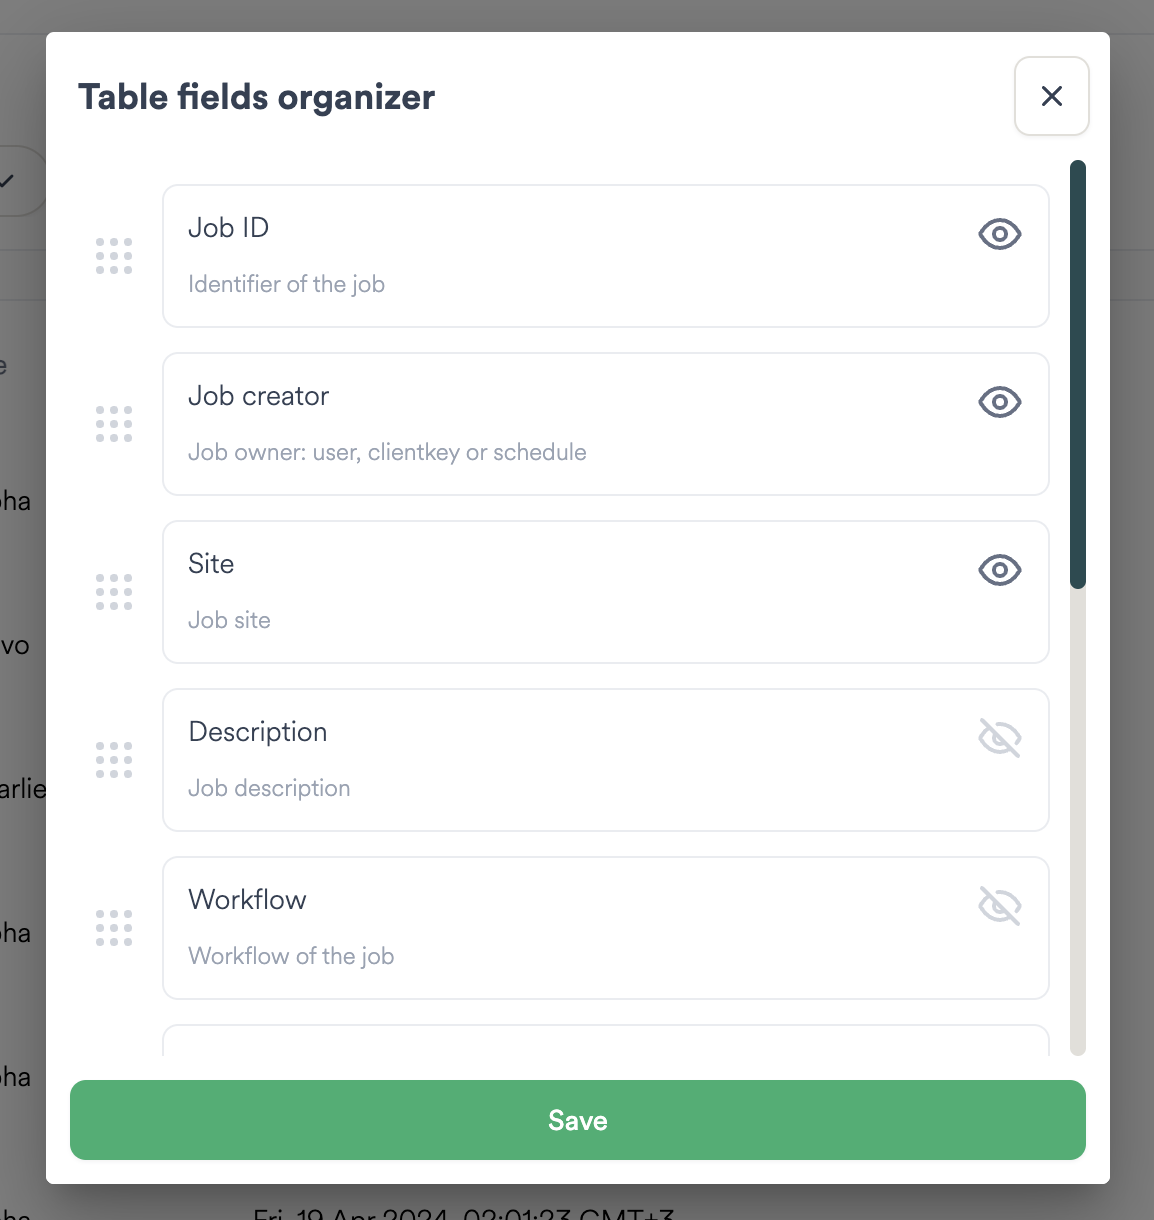
Task: Click the Description row drag handle
Action: point(114,760)
